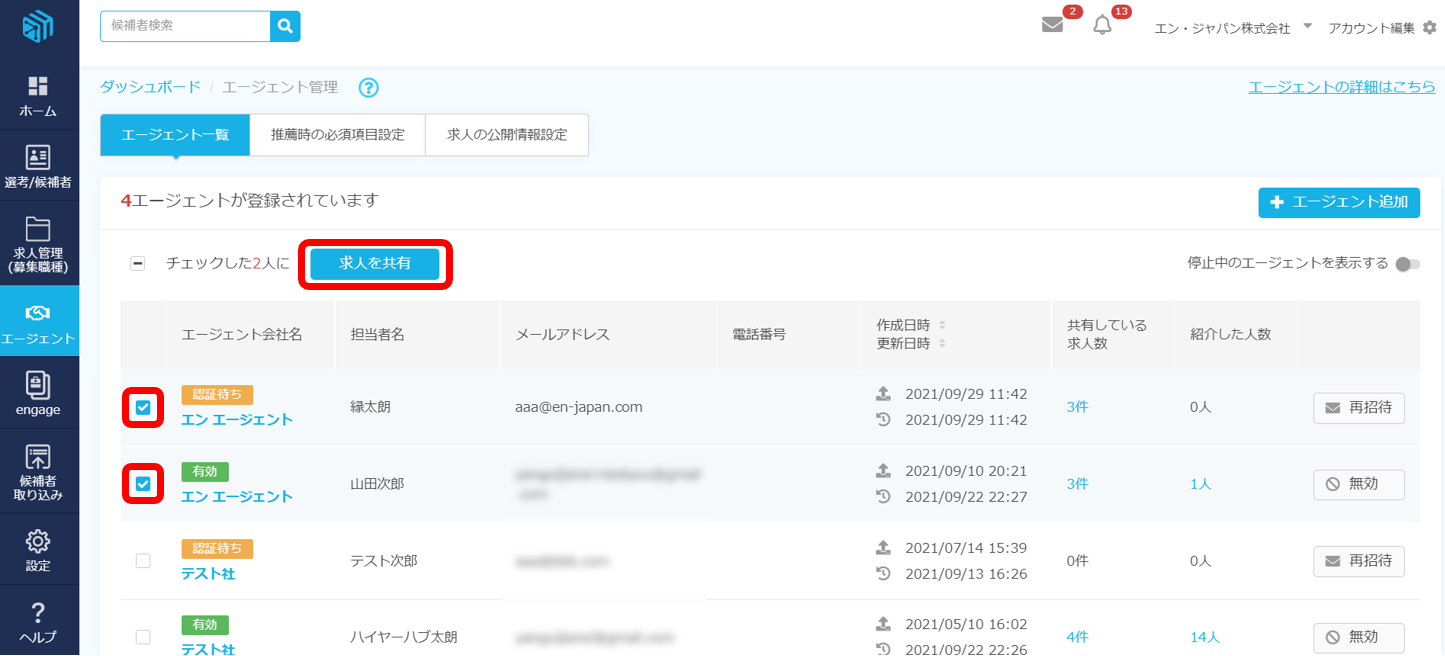Click the search magnifier icon button
Viewport: 1445px width, 656px height.
[285, 26]
